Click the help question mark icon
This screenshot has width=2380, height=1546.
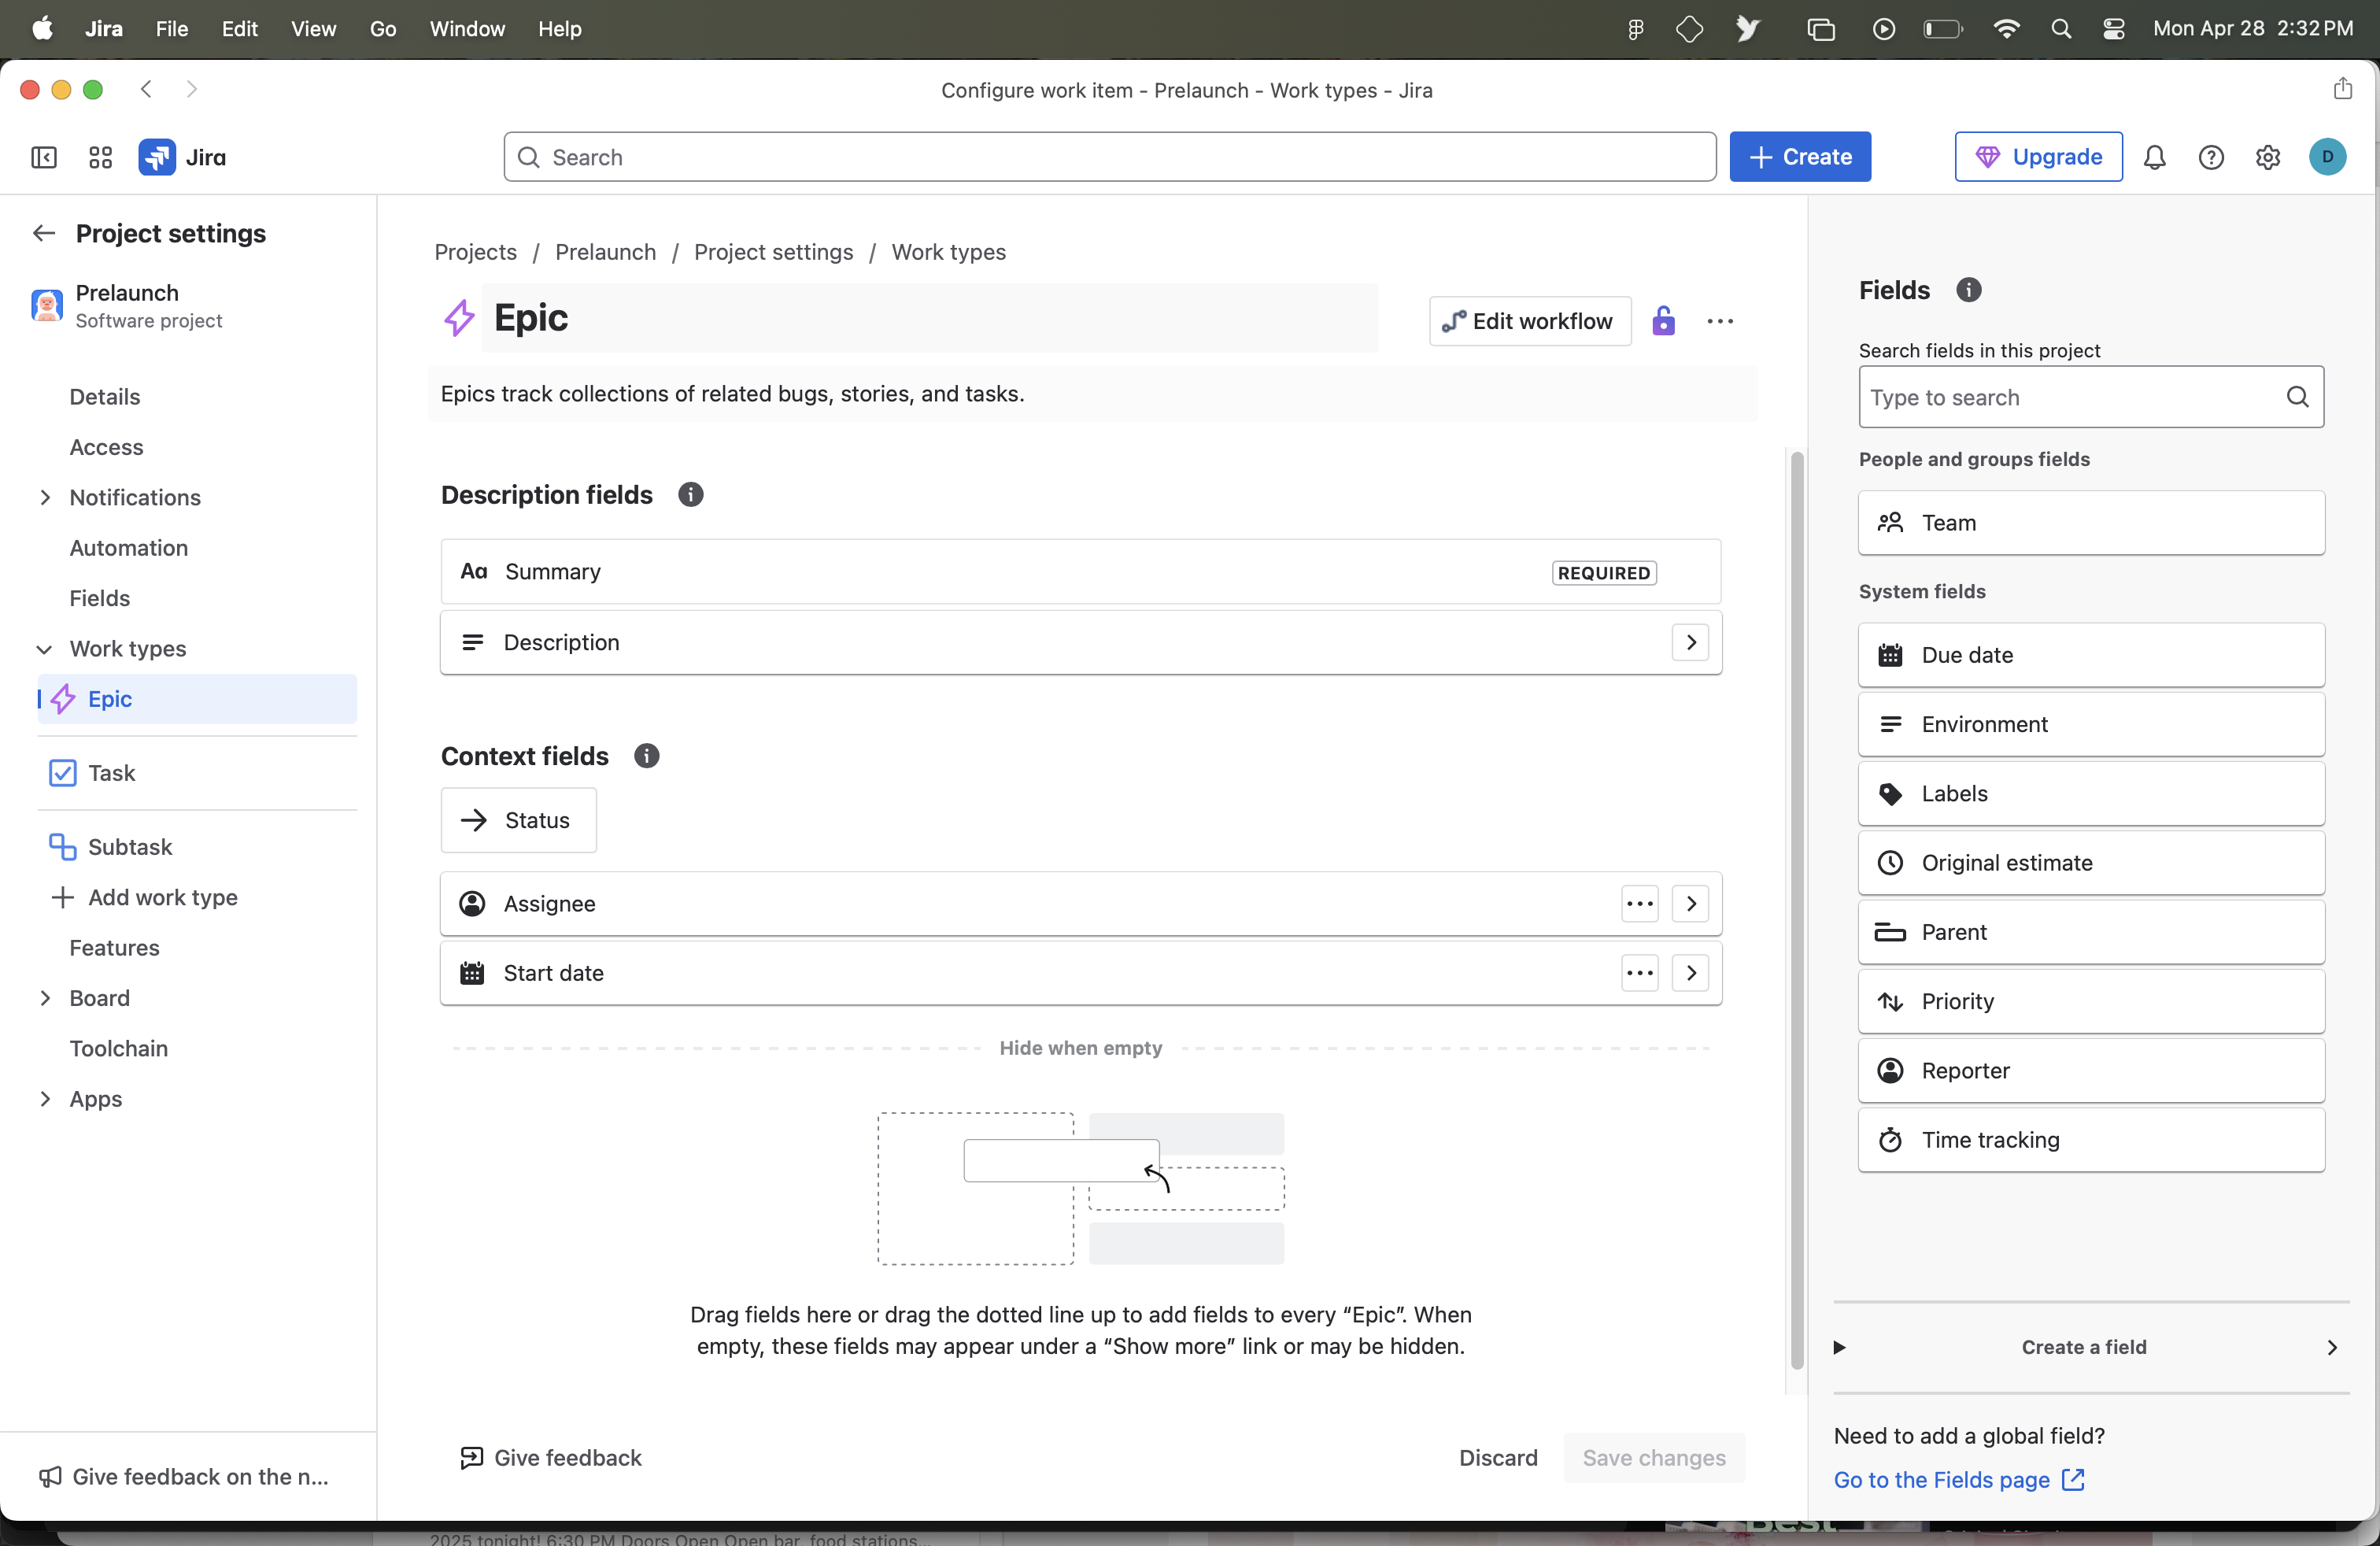2211,158
